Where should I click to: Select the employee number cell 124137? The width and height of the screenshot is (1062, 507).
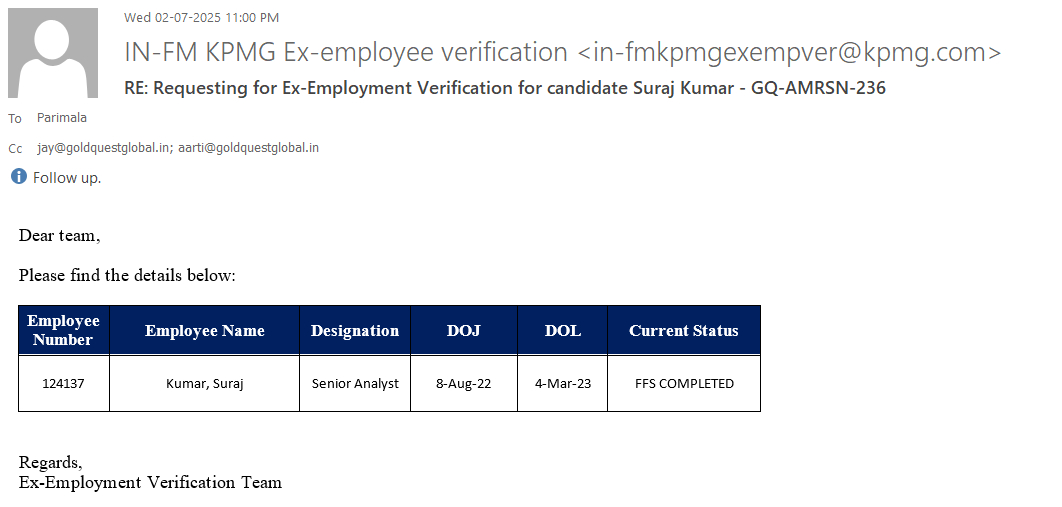[64, 383]
